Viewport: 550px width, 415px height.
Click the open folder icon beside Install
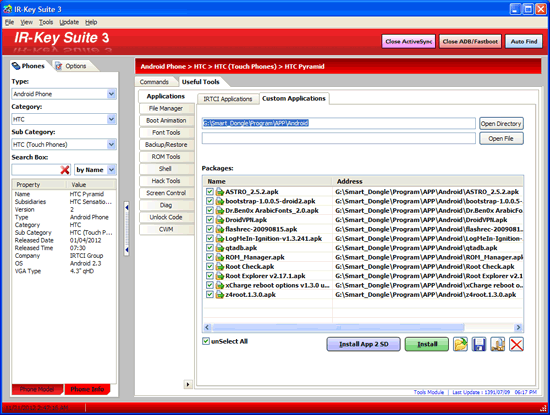(460, 344)
